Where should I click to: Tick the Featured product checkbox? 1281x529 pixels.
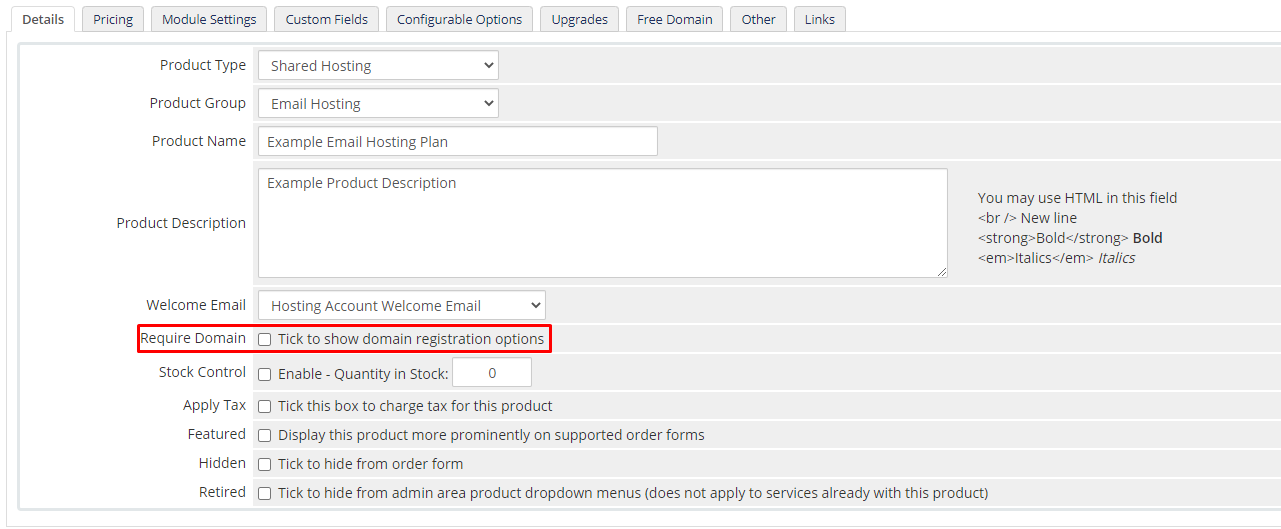tap(265, 436)
